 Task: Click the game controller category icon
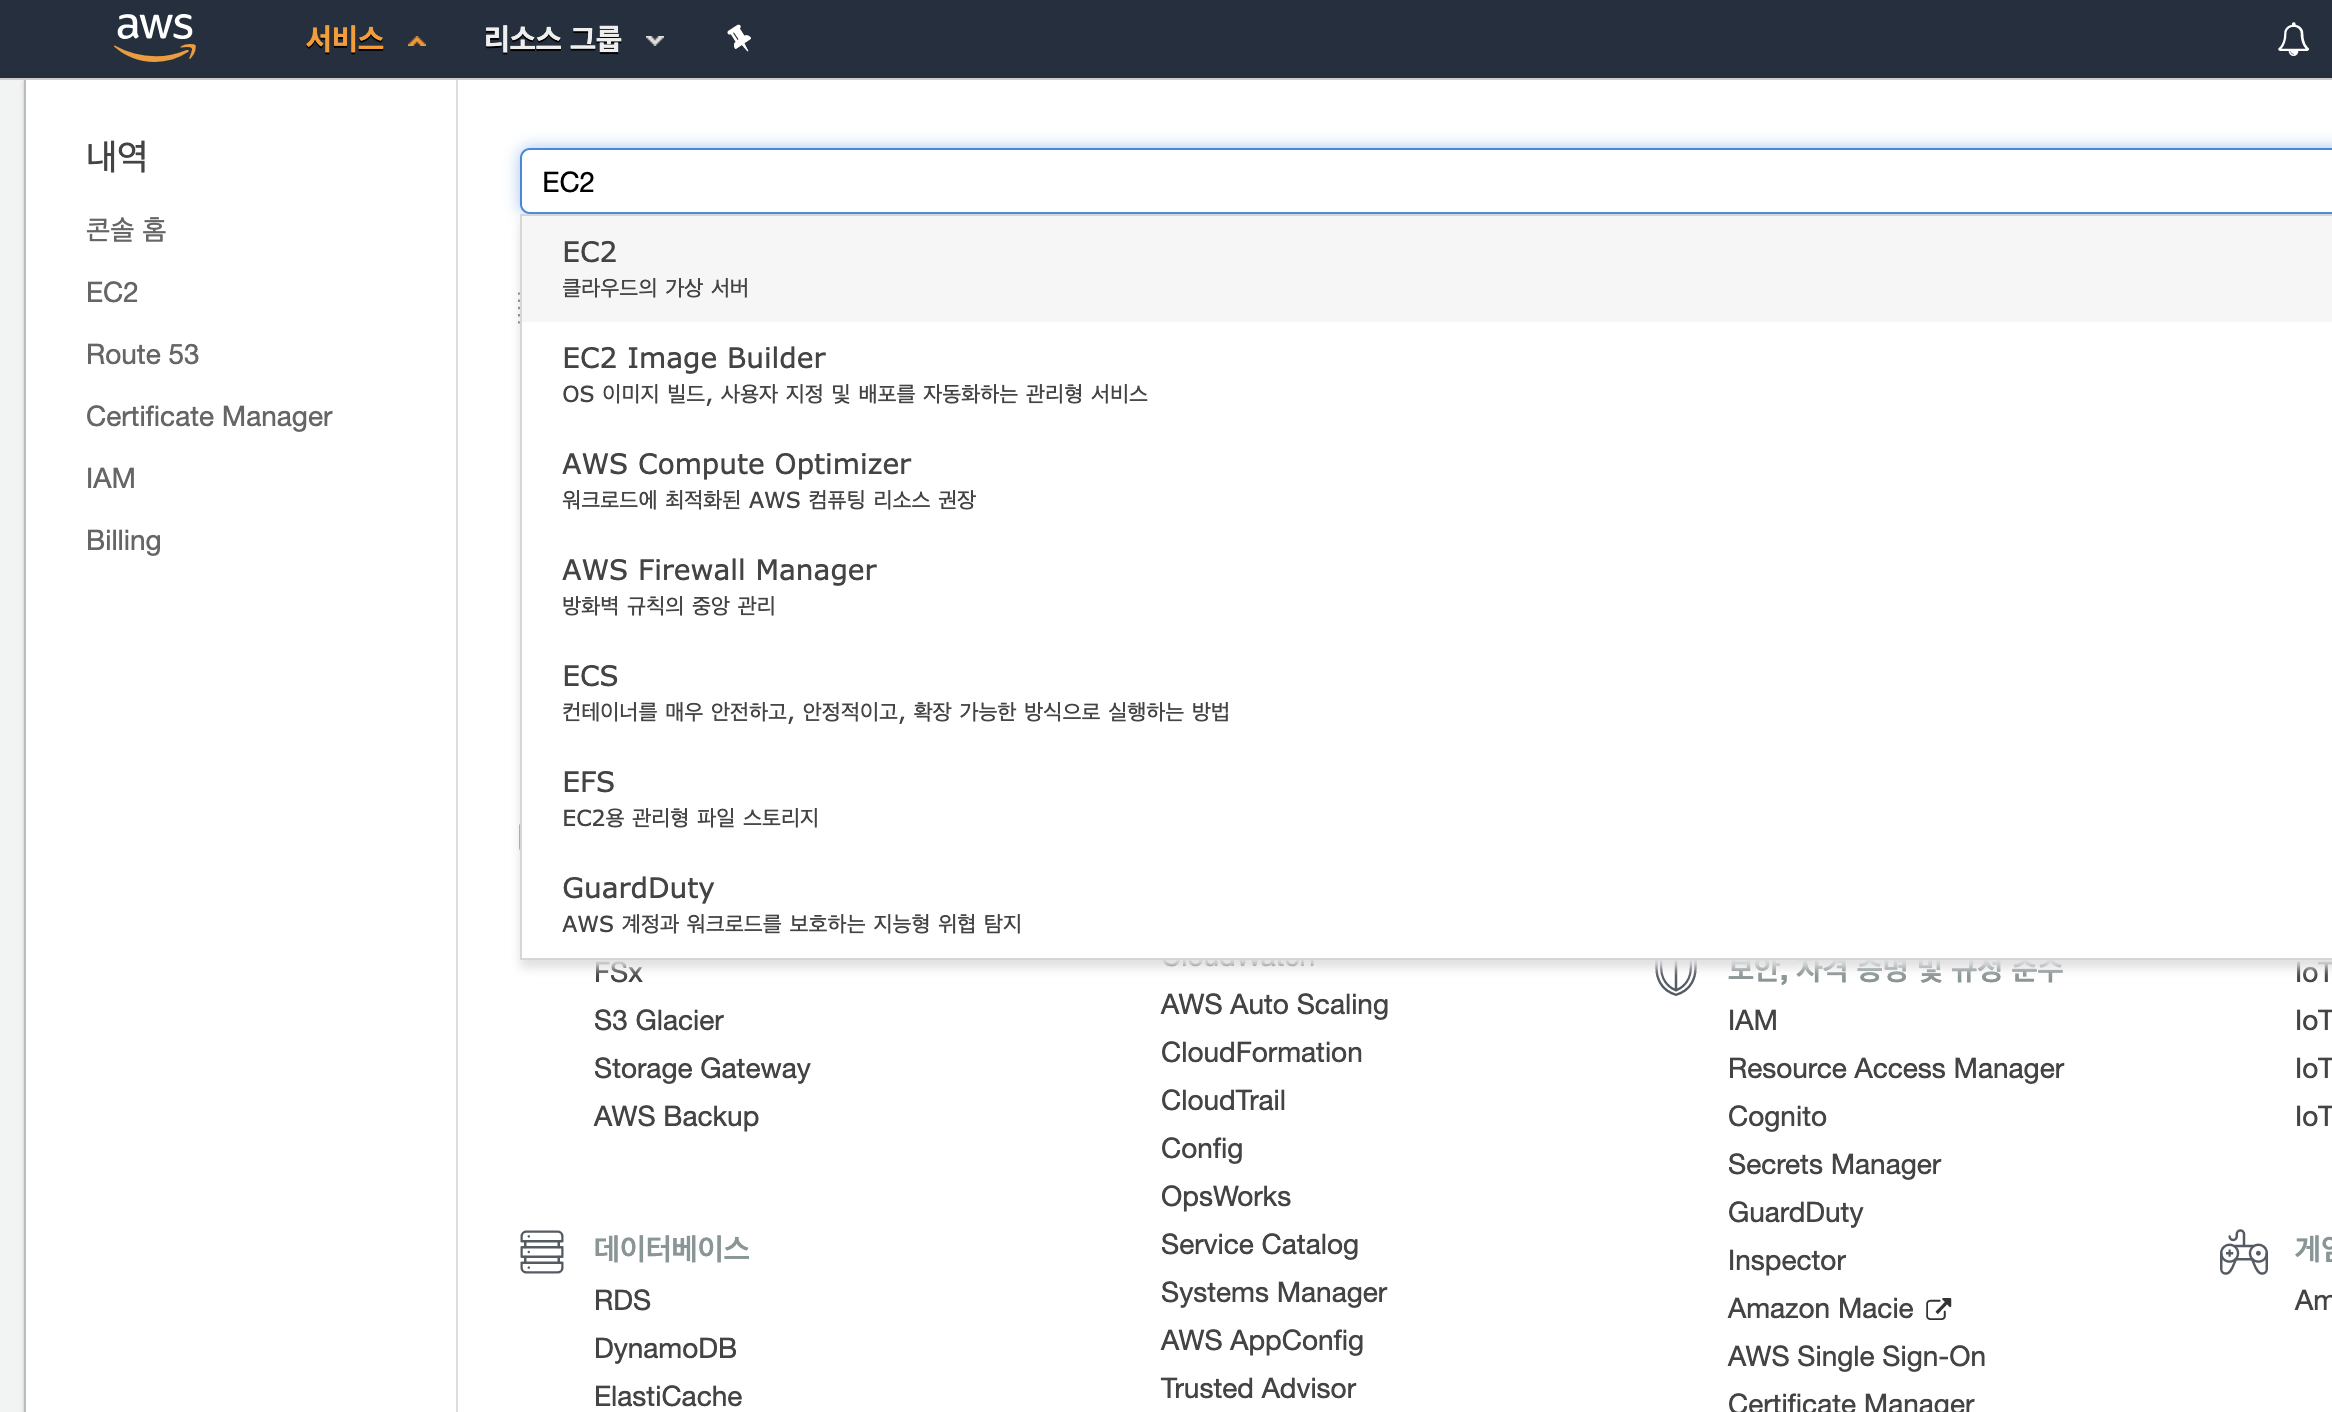pyautogui.click(x=2243, y=1251)
